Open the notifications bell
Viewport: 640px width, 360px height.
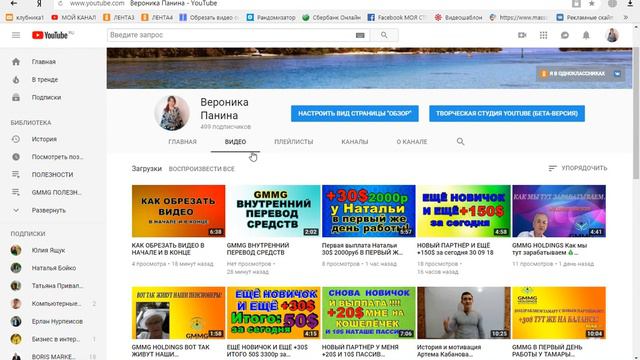coord(586,35)
